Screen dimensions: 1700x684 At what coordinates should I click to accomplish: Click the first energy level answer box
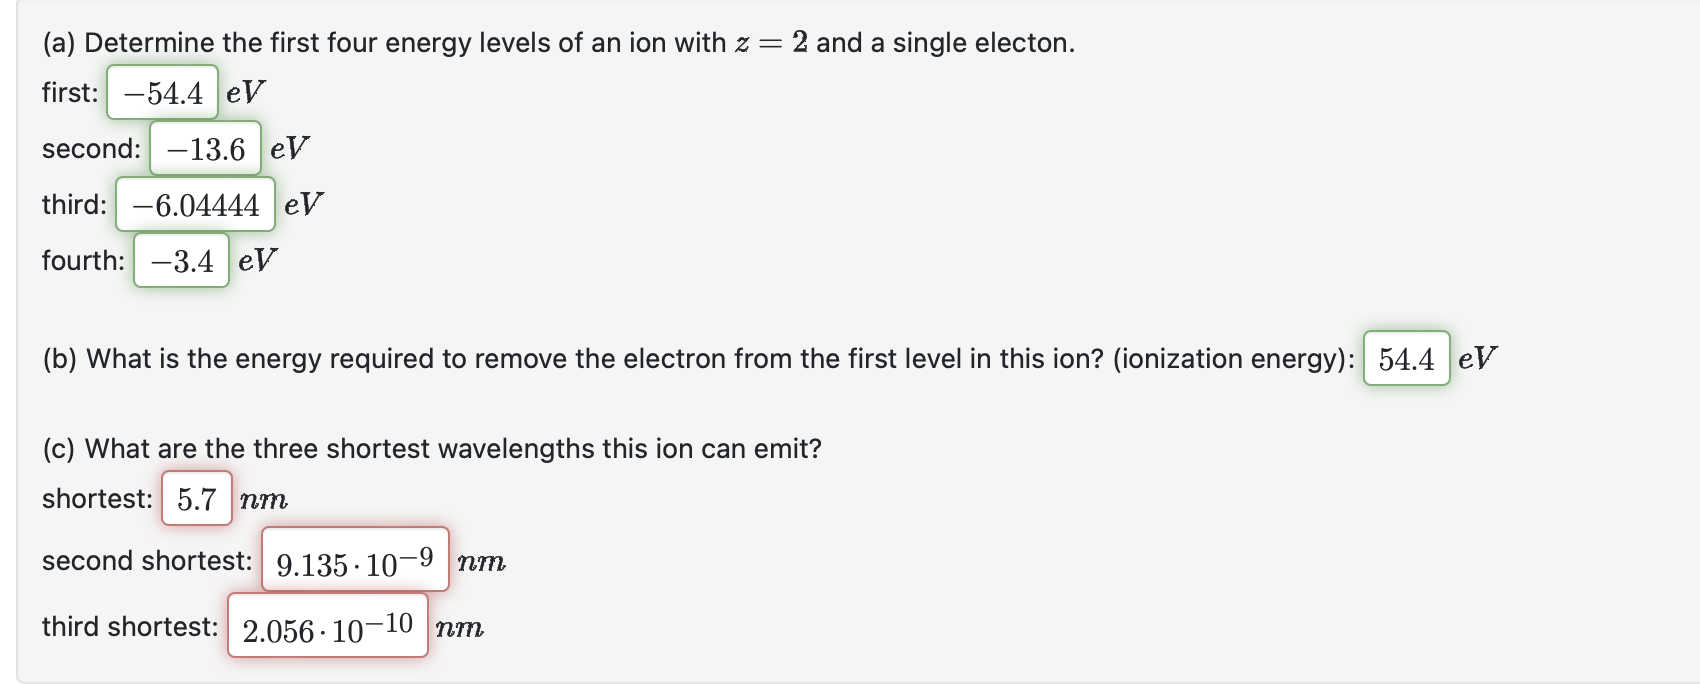(x=163, y=92)
